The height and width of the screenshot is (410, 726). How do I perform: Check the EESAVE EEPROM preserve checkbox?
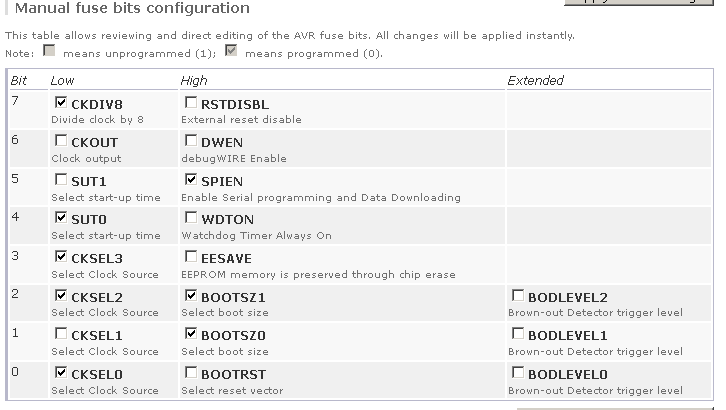pos(191,257)
